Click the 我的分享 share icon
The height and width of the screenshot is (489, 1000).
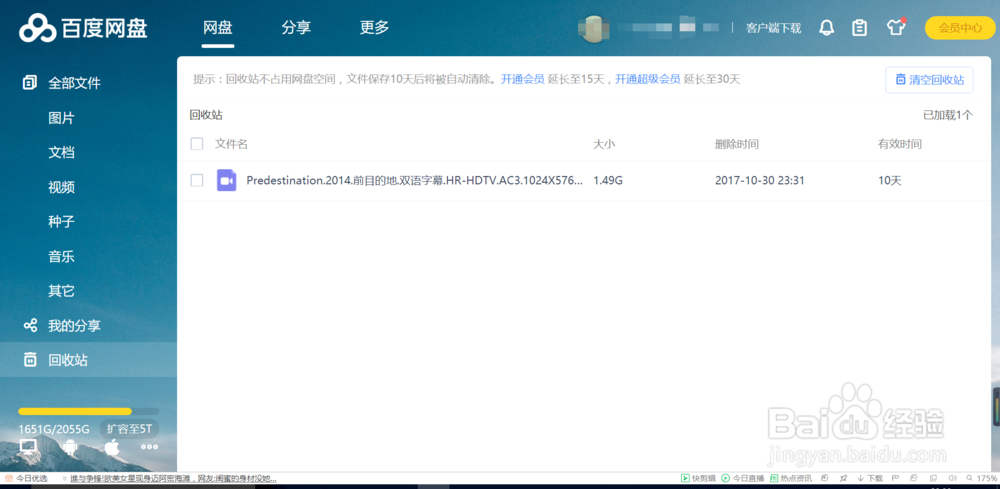30,326
